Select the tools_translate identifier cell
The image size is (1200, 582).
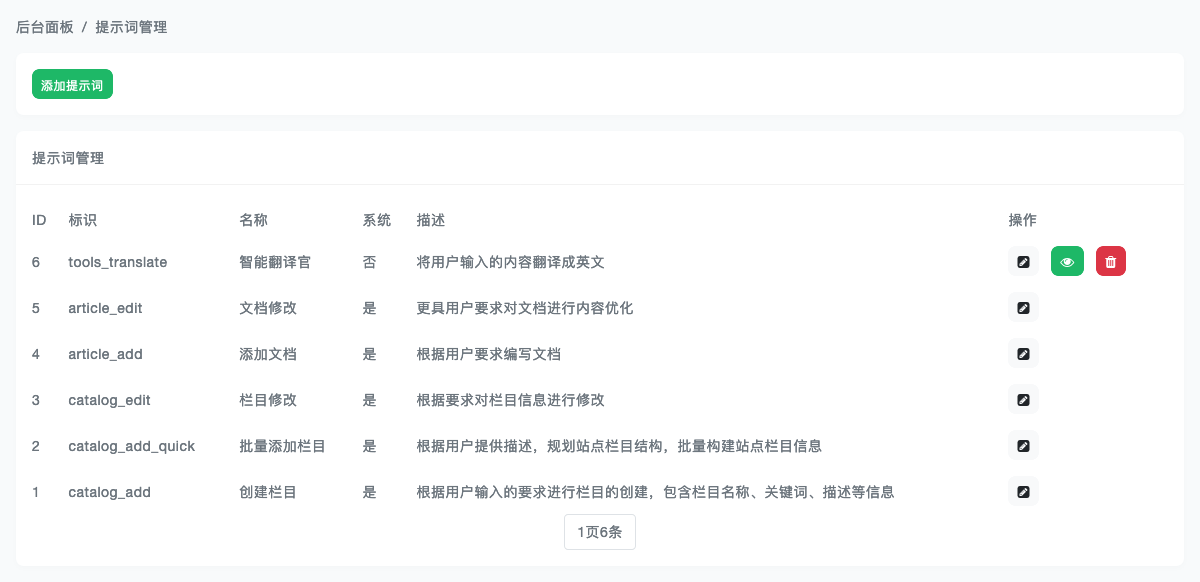click(118, 262)
